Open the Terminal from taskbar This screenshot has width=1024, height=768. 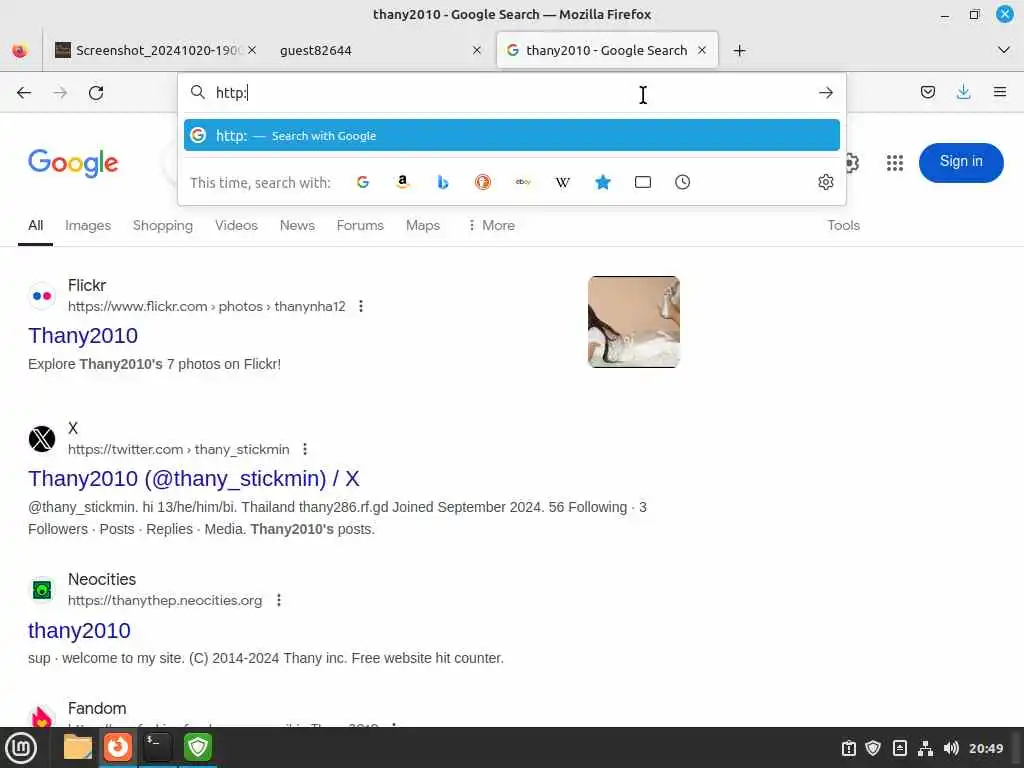[x=157, y=747]
